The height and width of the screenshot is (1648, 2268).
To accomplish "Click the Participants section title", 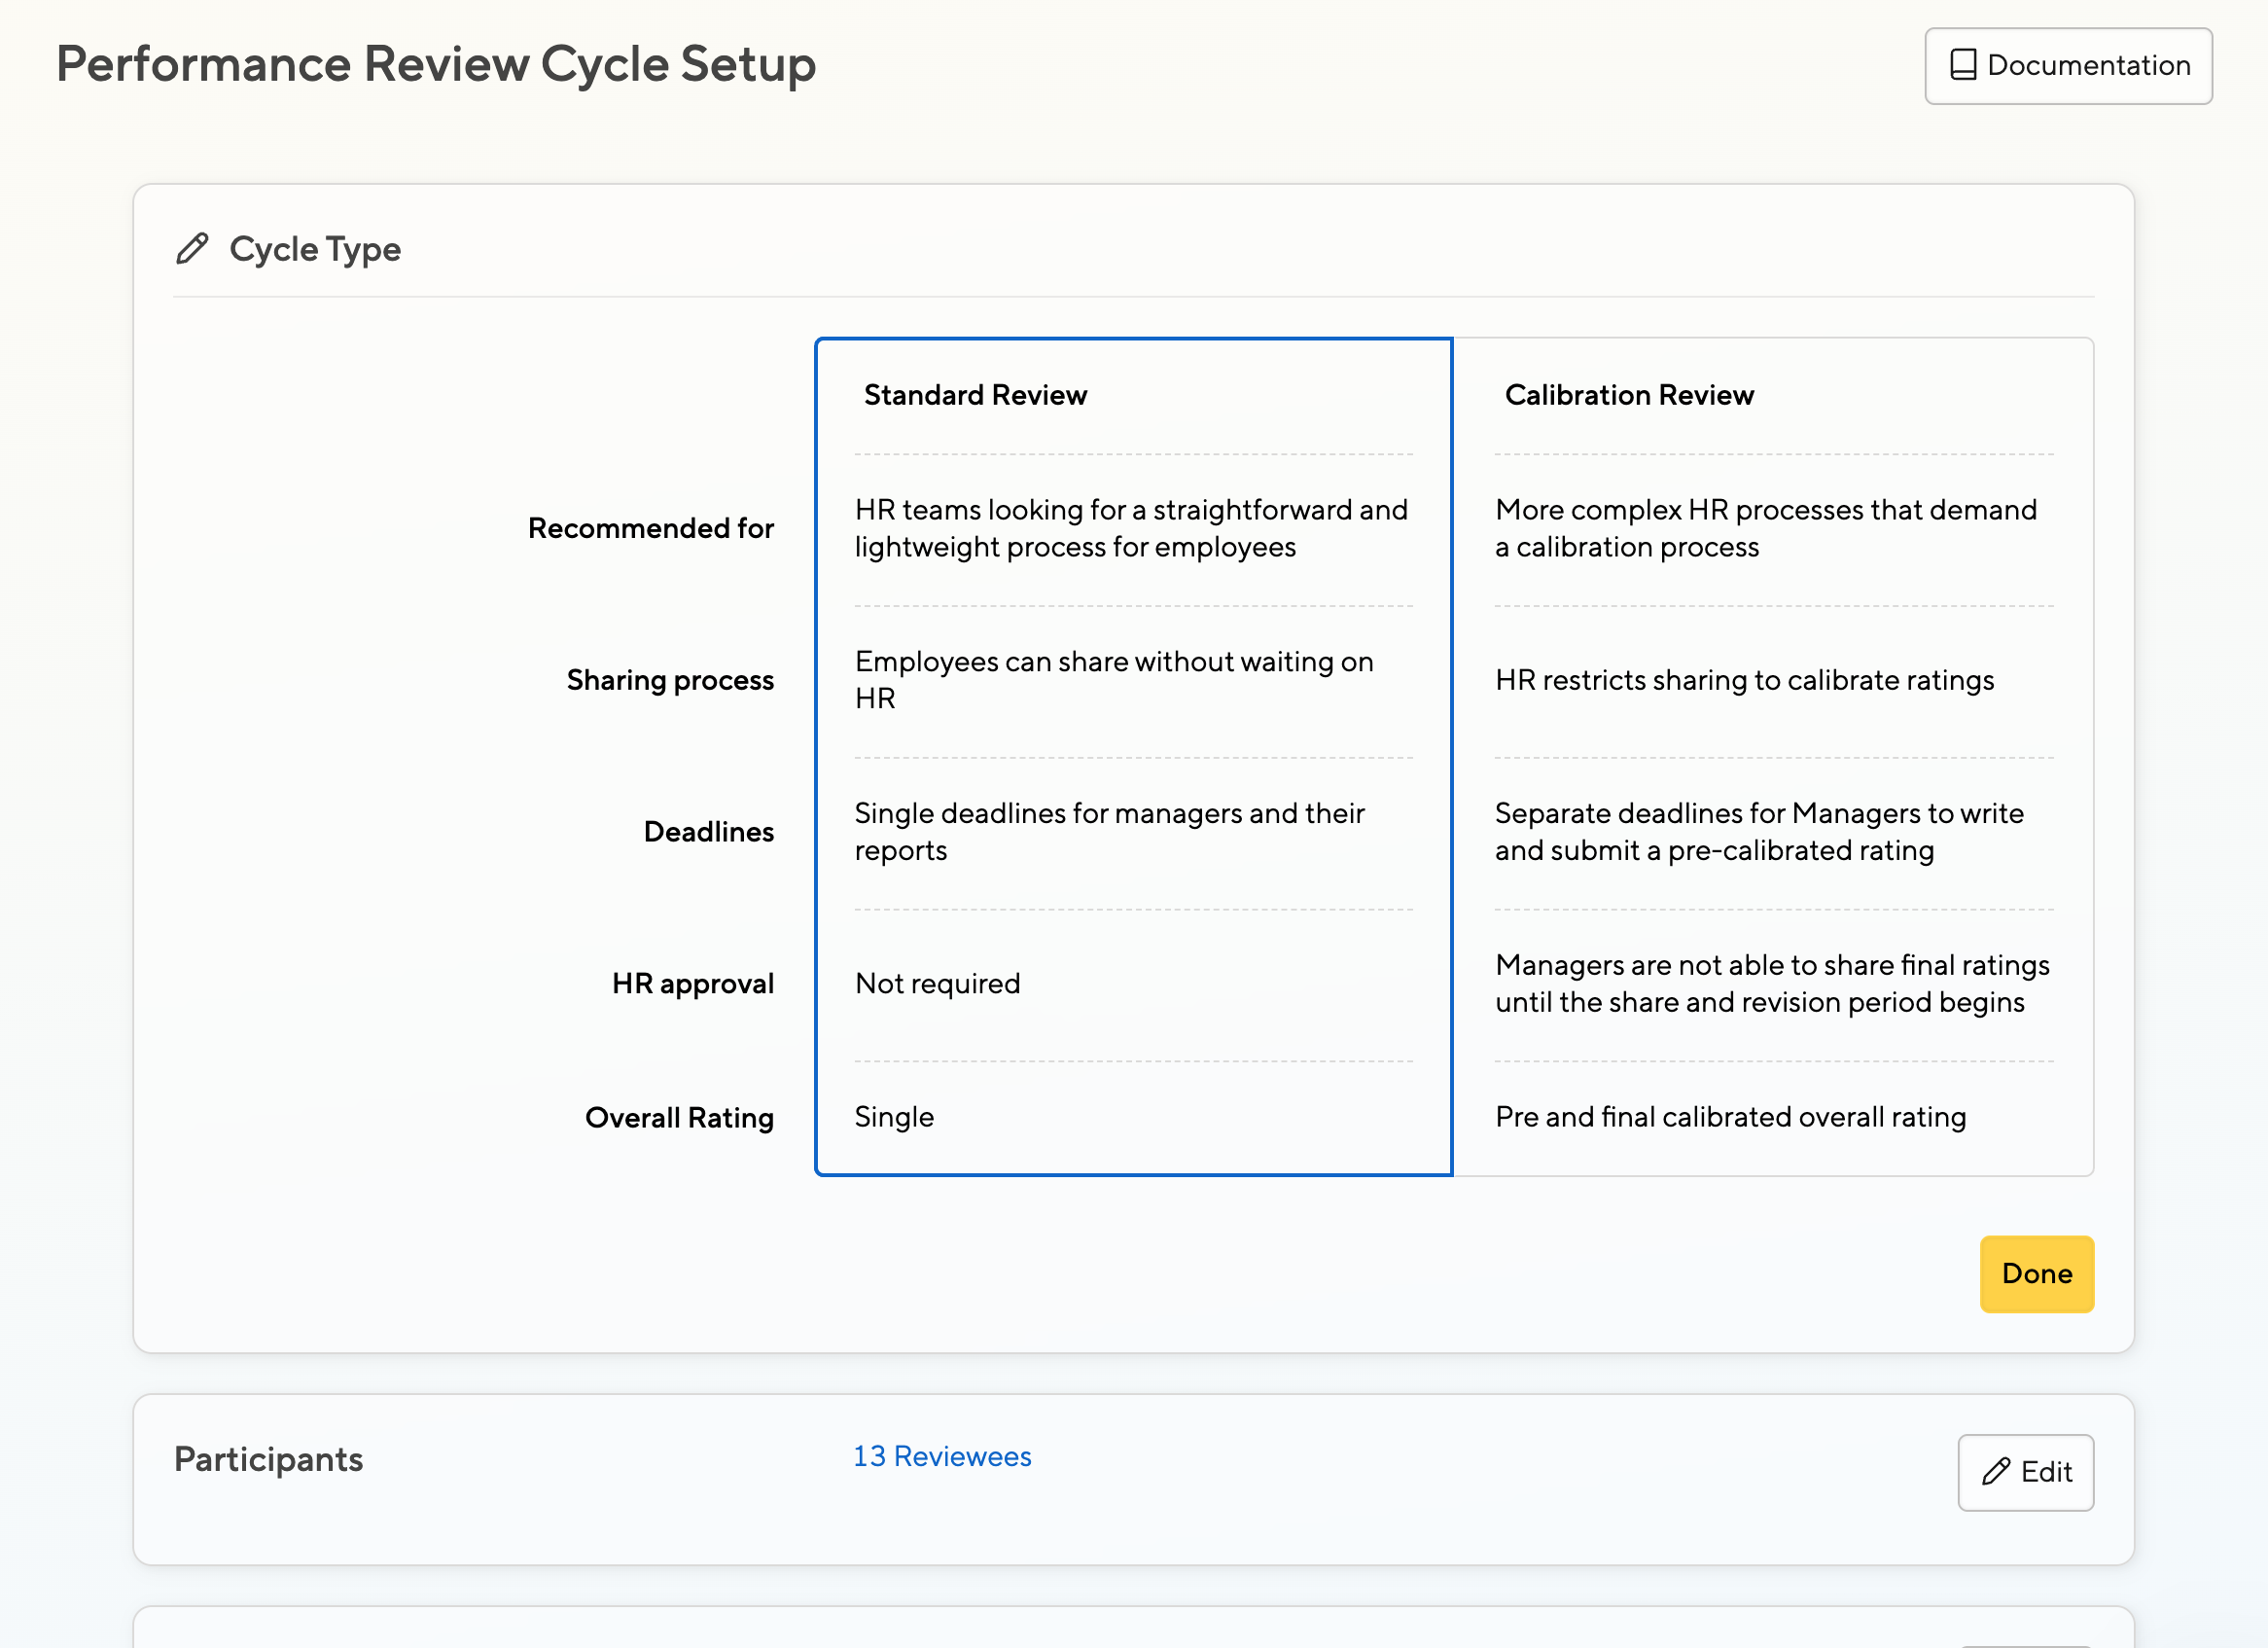I will click(268, 1459).
